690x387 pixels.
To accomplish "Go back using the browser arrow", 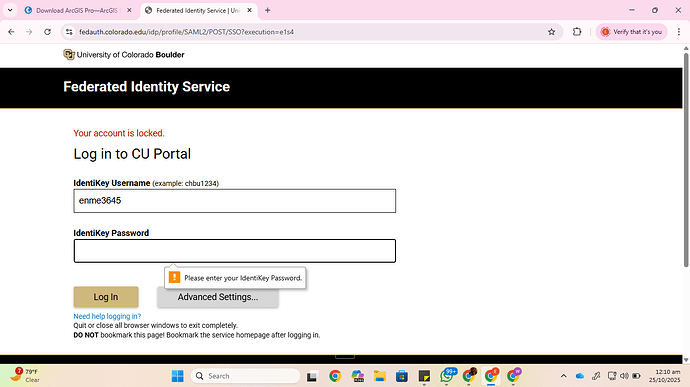I will (11, 32).
